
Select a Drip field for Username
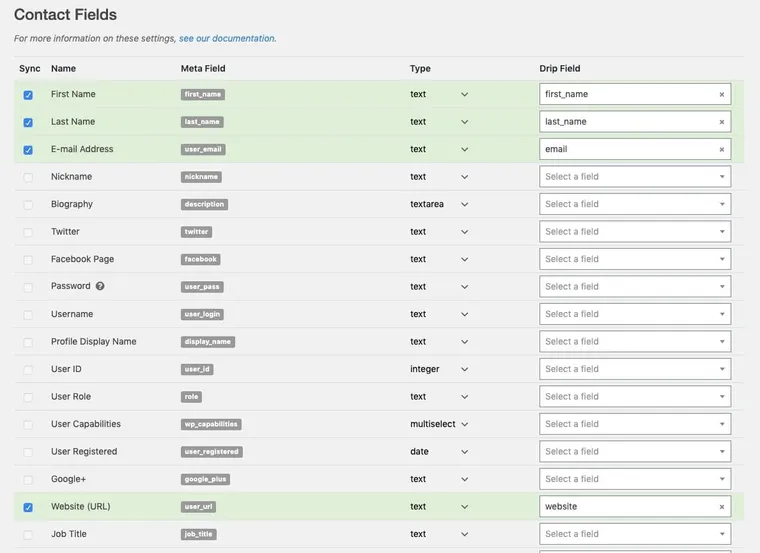coord(635,314)
